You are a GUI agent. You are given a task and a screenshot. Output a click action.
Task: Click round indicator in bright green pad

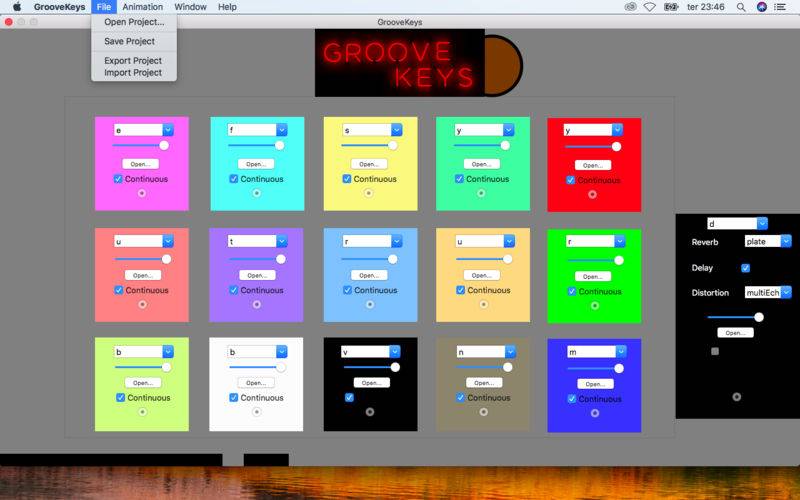click(595, 306)
